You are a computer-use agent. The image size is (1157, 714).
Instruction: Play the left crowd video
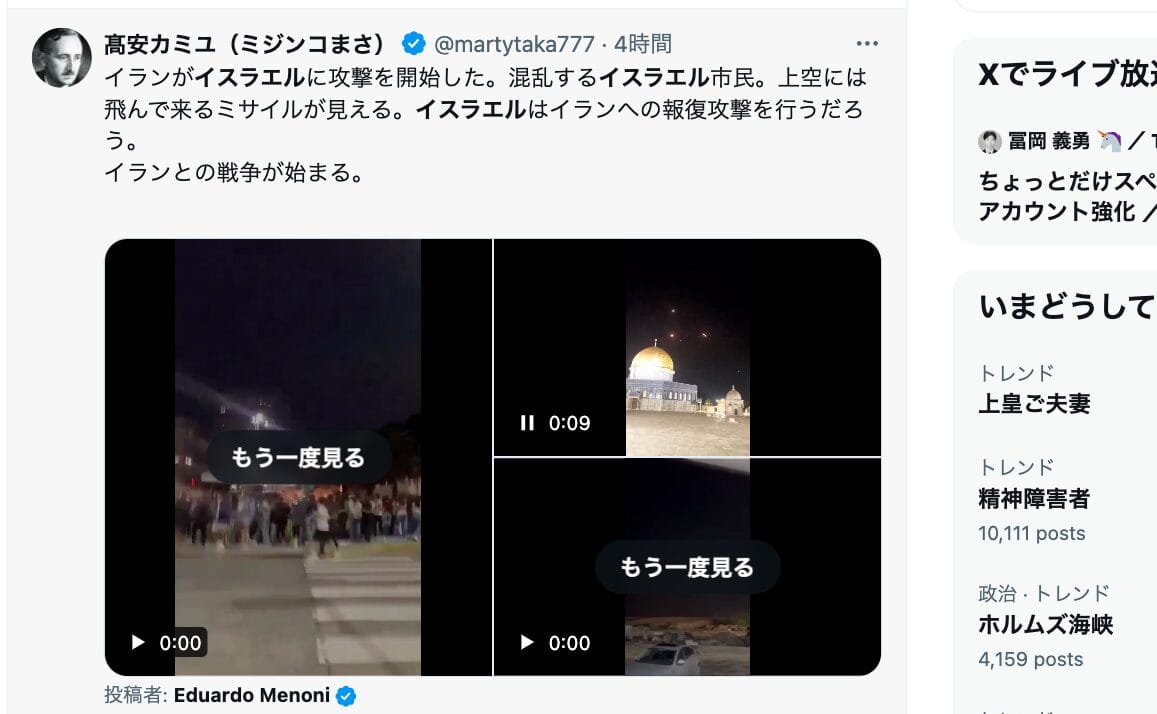(138, 642)
